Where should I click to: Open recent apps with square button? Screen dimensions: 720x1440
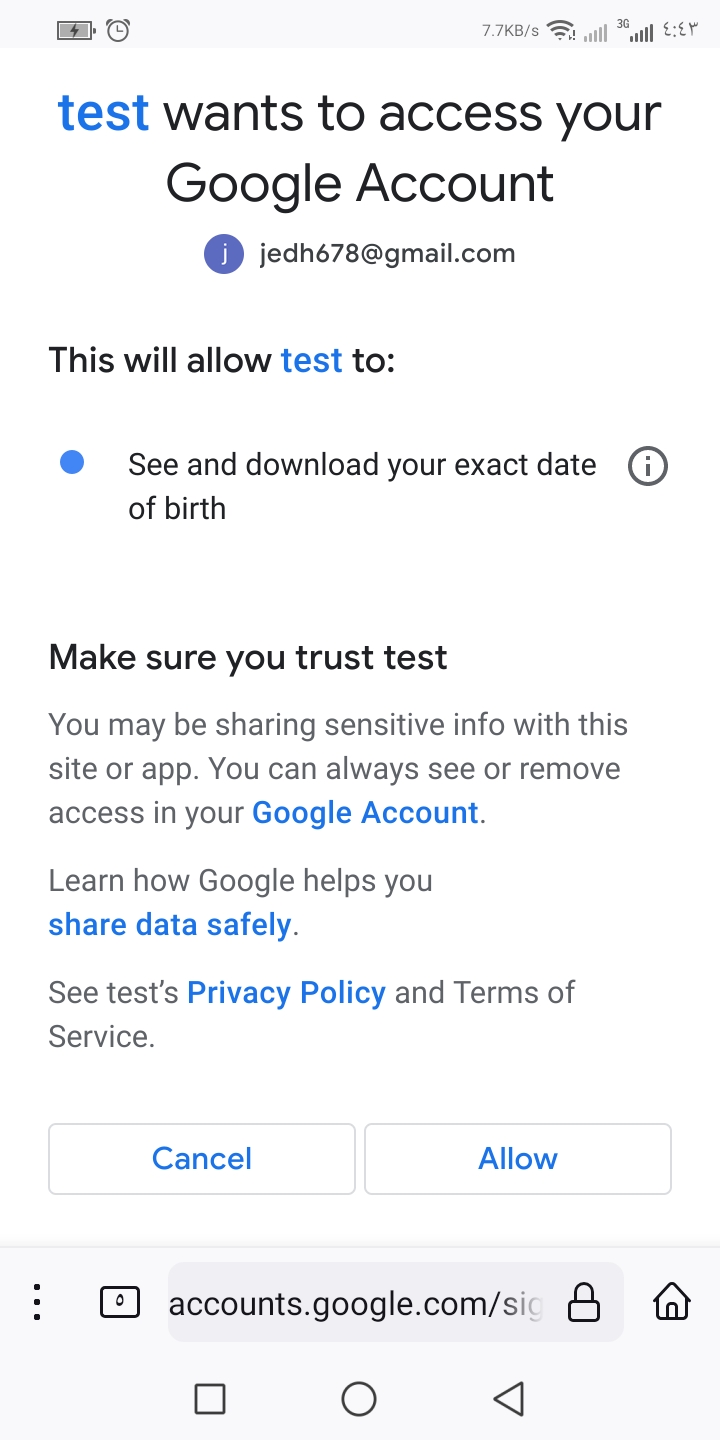(209, 1398)
